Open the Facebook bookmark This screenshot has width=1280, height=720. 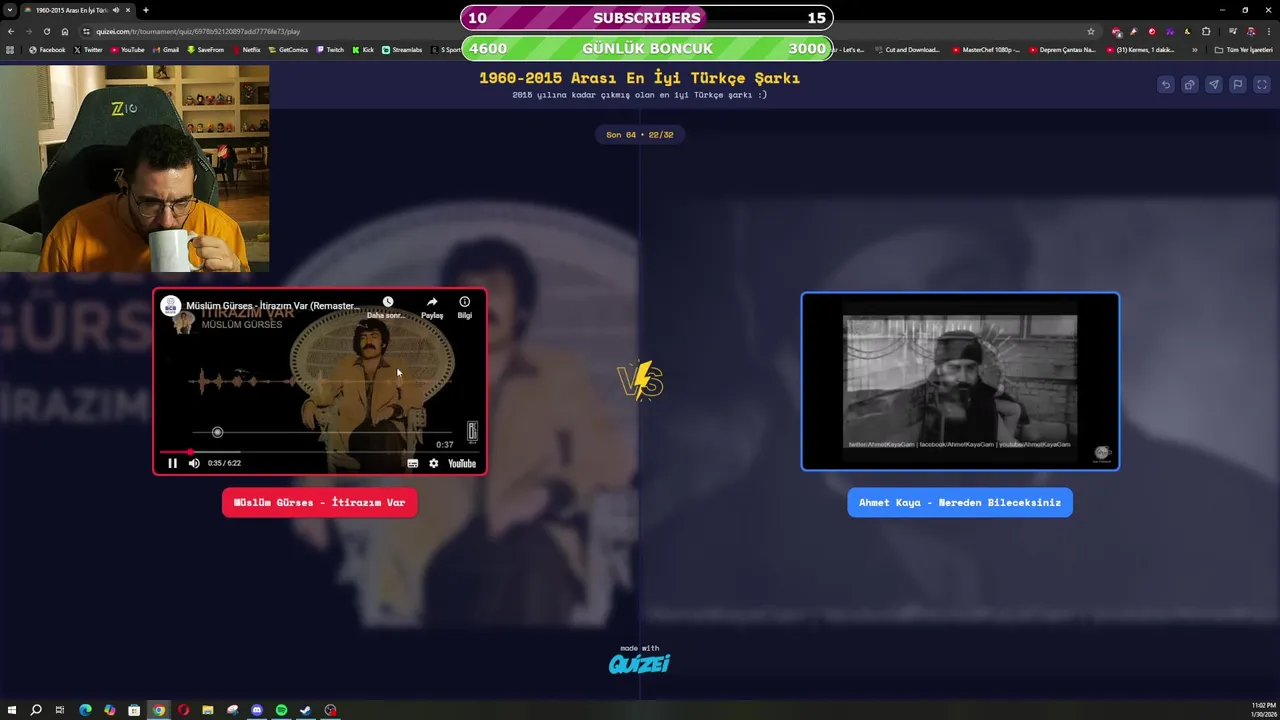click(47, 49)
